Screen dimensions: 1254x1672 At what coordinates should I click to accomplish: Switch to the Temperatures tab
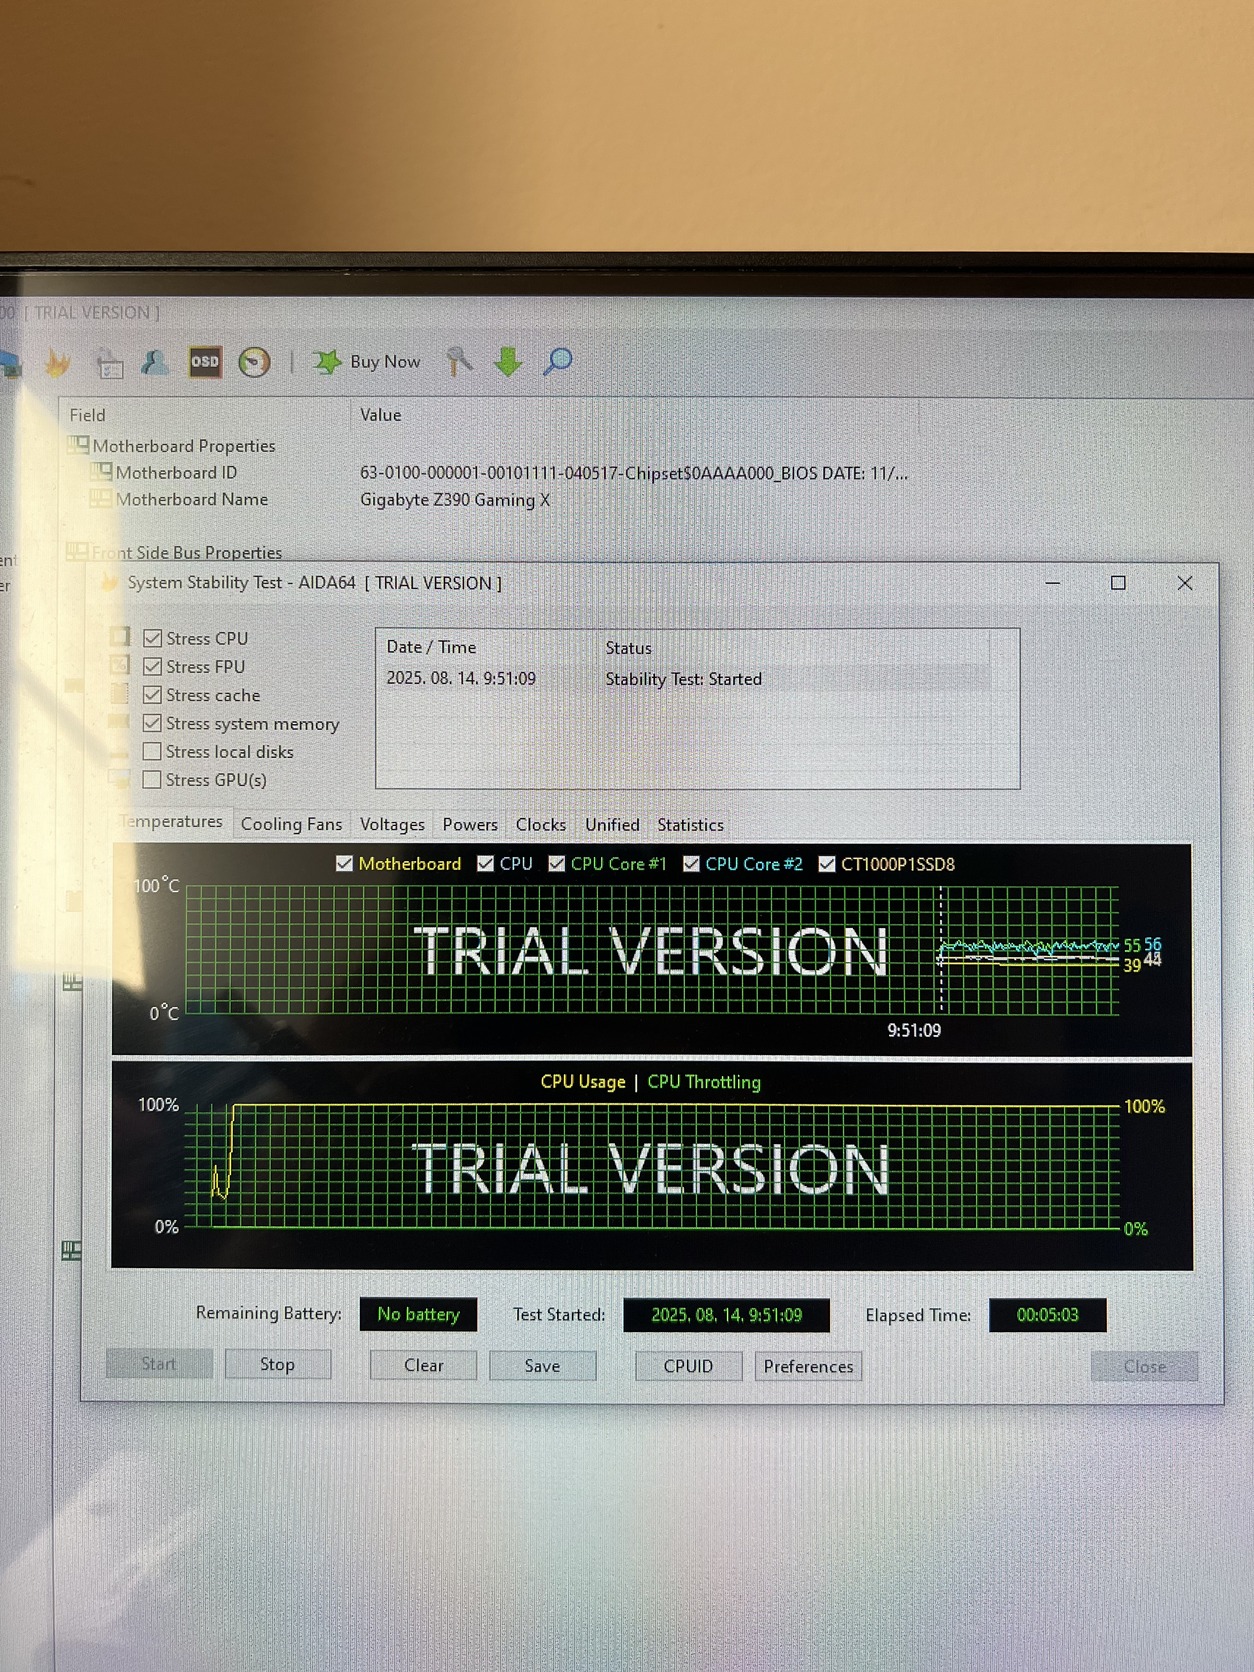tap(172, 821)
